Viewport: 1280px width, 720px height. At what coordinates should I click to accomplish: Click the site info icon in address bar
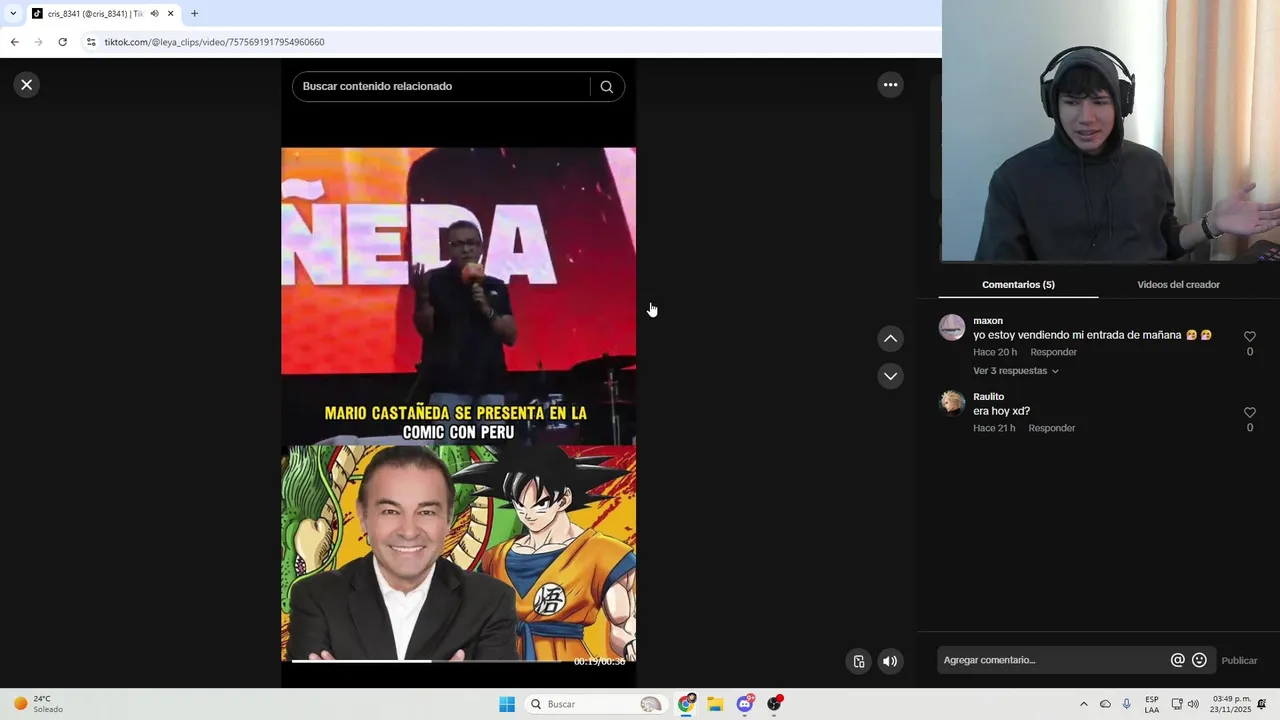point(91,42)
